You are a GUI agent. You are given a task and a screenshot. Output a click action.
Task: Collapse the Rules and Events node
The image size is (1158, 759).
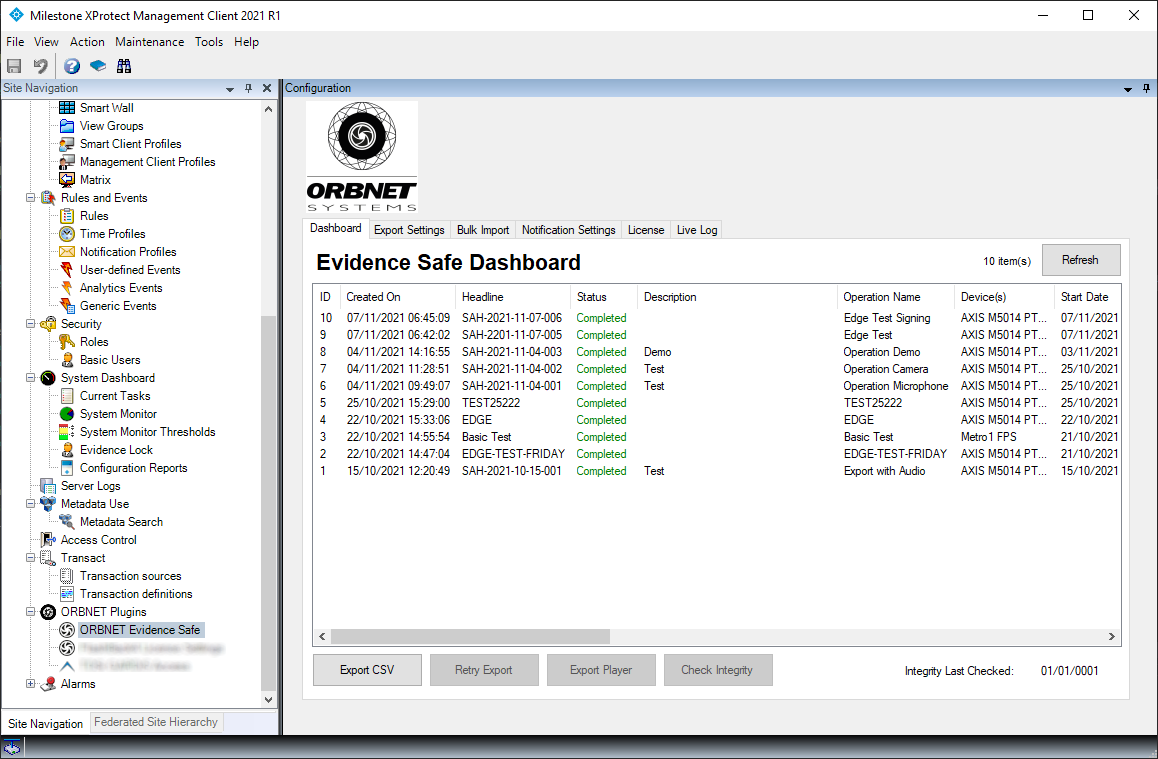[x=30, y=198]
